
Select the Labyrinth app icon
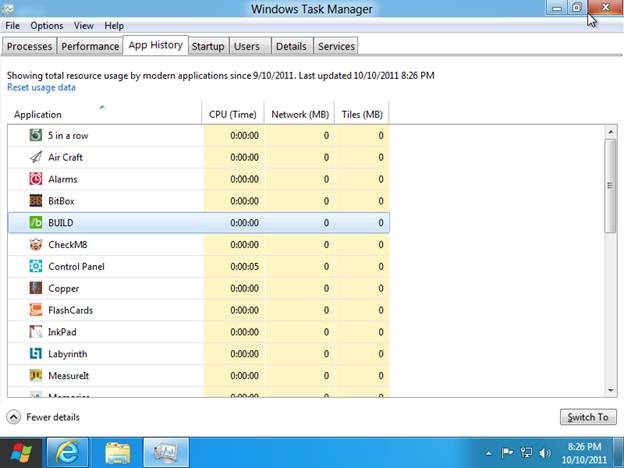(36, 354)
